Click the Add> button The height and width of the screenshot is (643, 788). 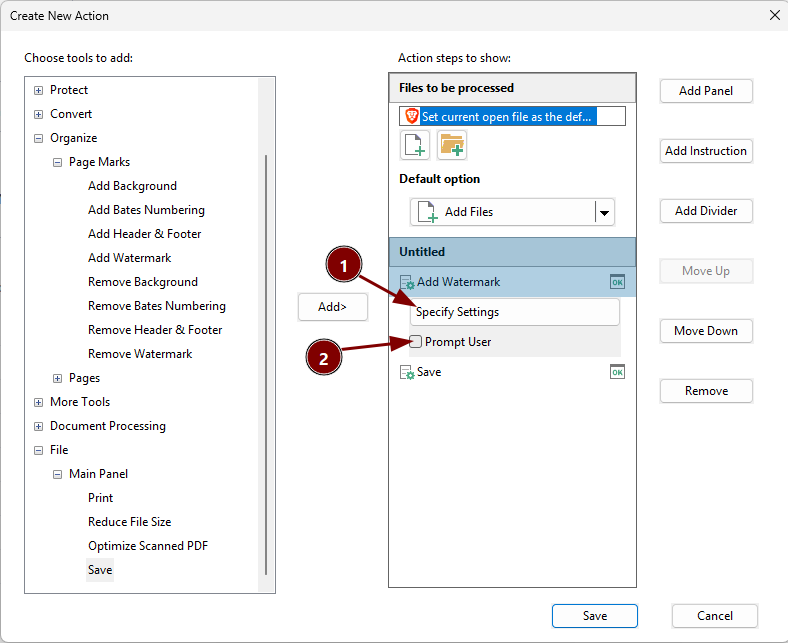(333, 307)
